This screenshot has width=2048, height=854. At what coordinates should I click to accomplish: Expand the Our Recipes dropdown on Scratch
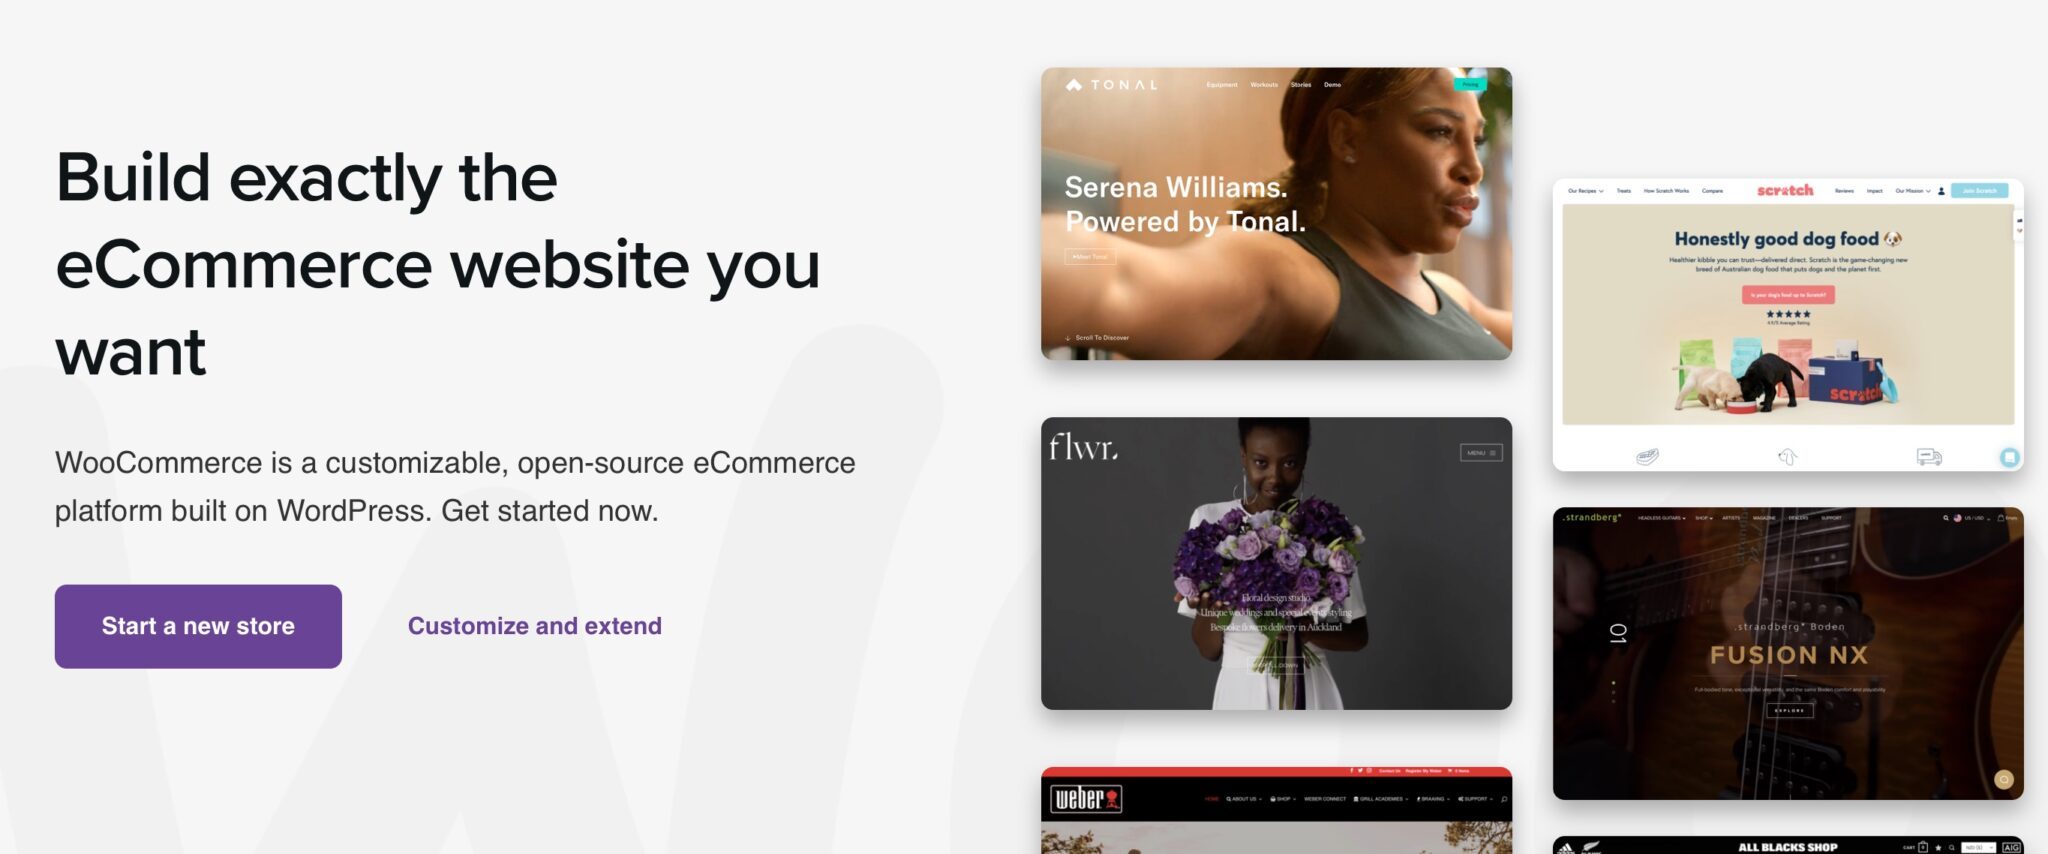[x=1586, y=191]
